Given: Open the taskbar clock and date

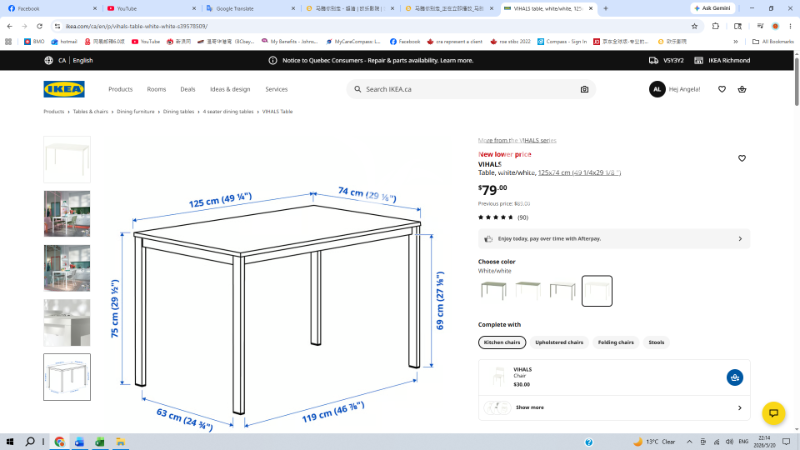Looking at the screenshot, I should tap(764, 442).
